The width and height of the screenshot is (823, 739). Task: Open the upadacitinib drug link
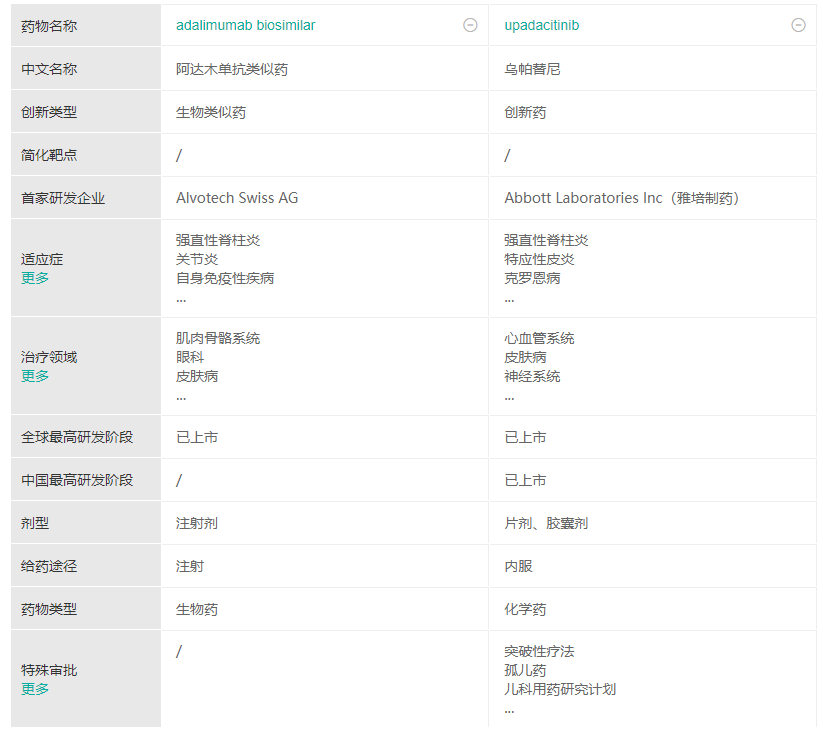coord(541,26)
